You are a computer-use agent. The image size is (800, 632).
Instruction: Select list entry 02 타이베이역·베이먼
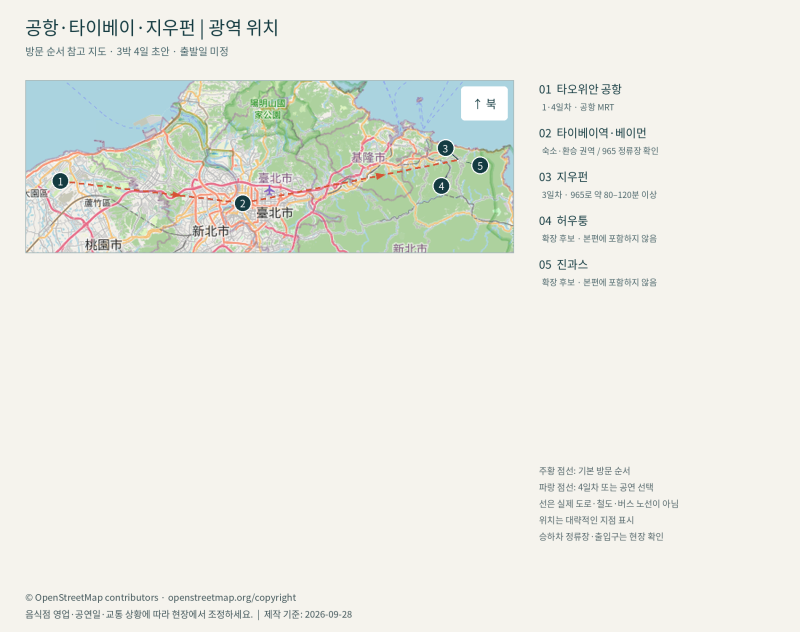(592, 133)
